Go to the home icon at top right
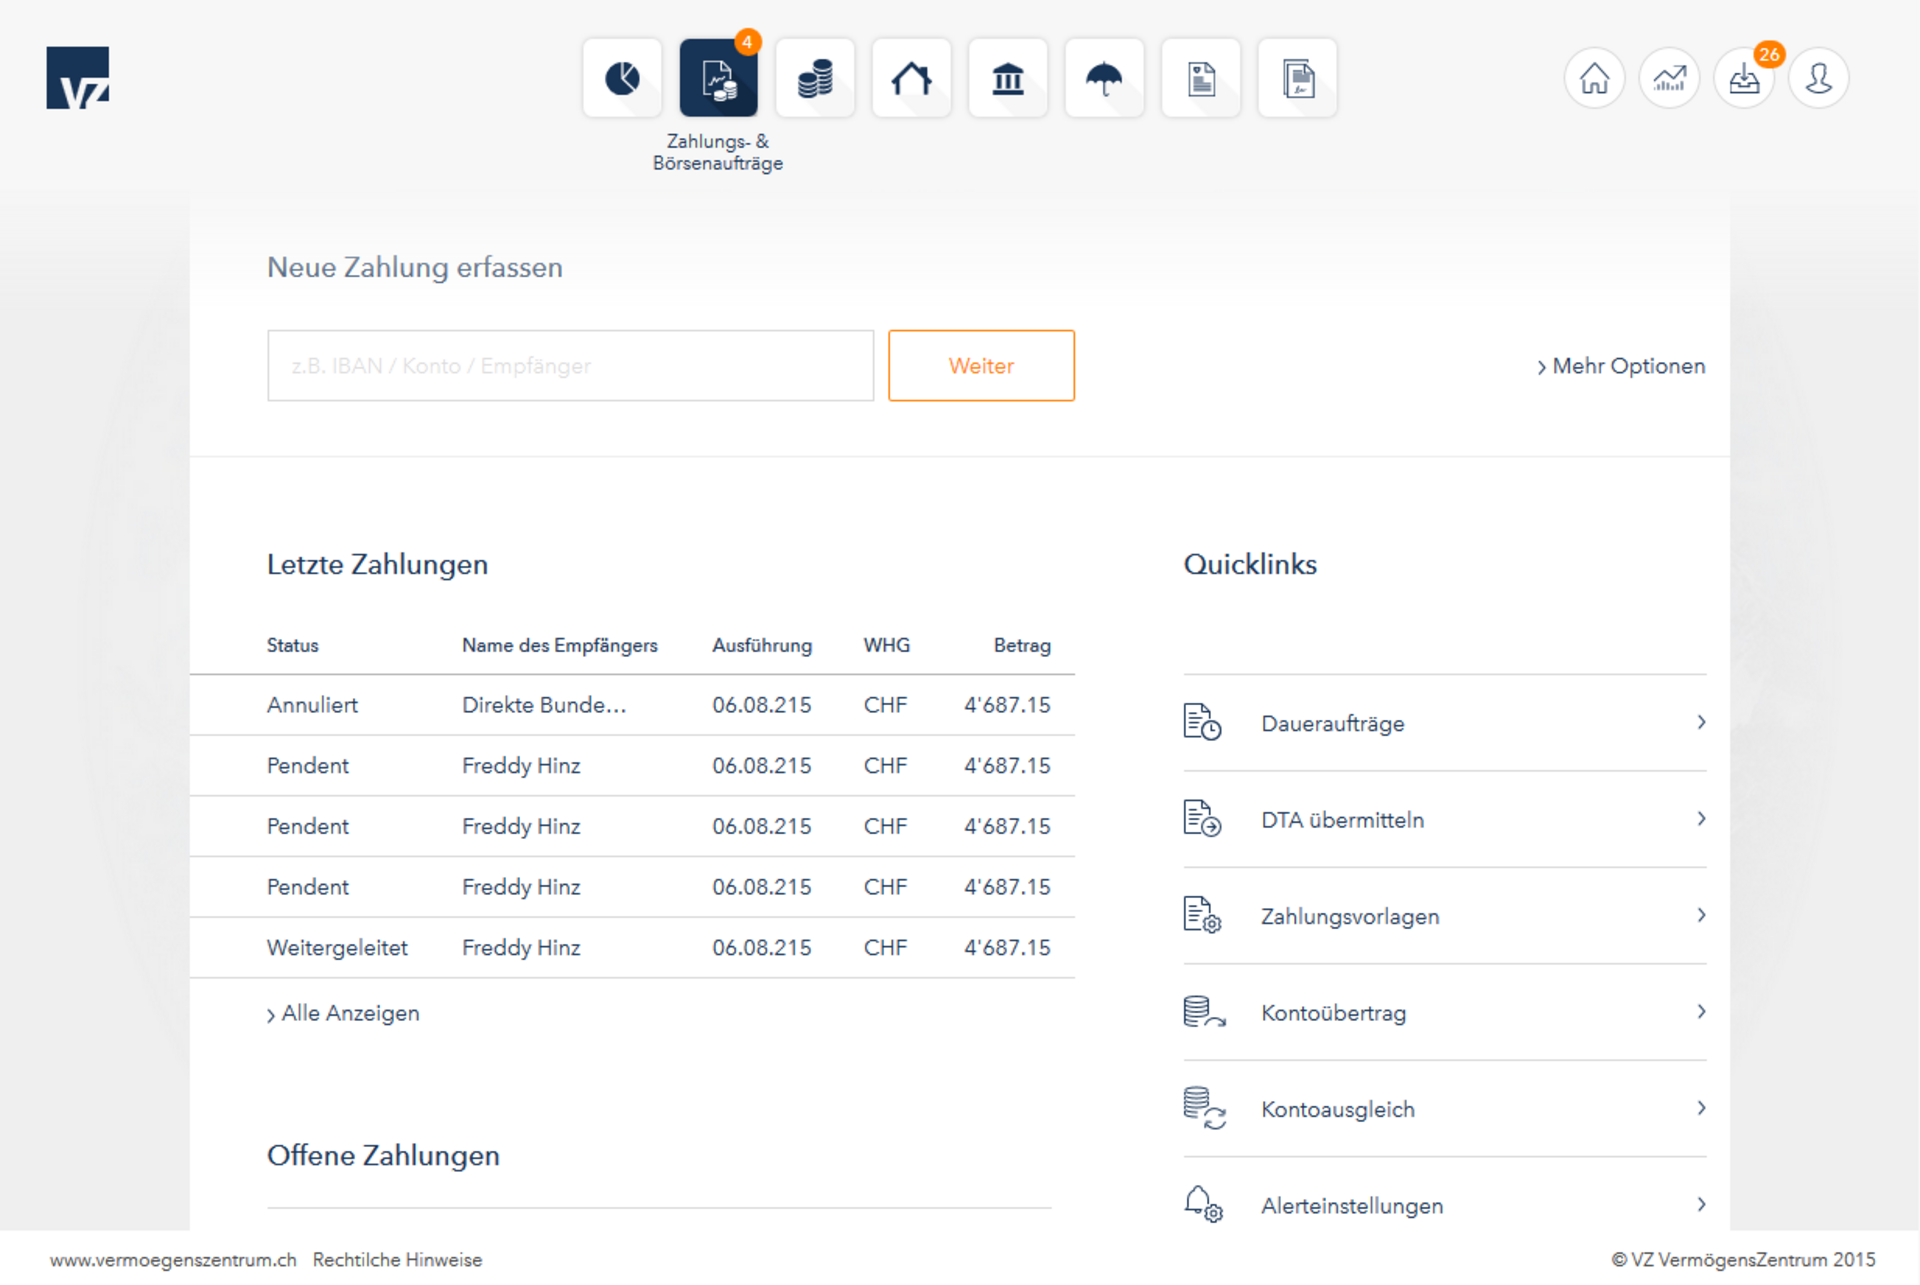Image resolution: width=1920 pixels, height=1285 pixels. (x=1594, y=78)
